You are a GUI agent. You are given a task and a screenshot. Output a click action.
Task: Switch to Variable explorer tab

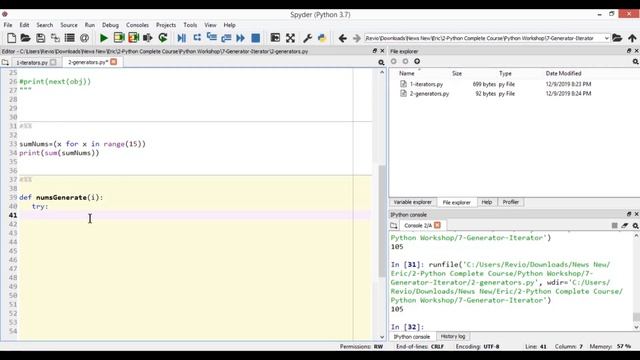[412, 202]
